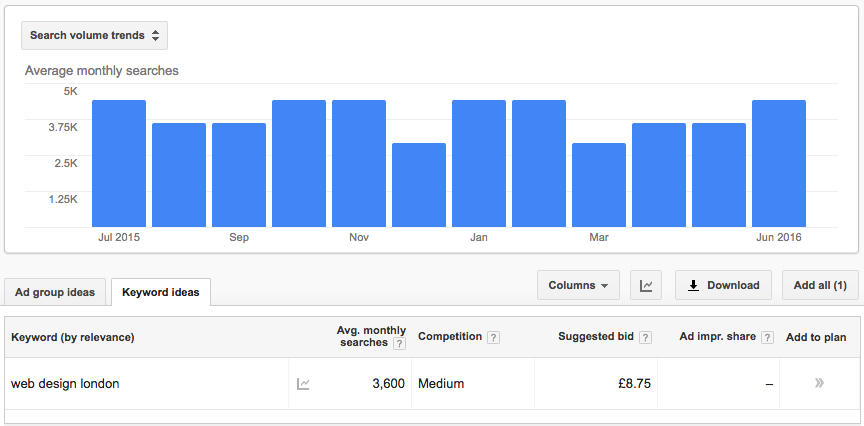Click the web design london keyword
Image resolution: width=864 pixels, height=426 pixels.
tap(65, 384)
